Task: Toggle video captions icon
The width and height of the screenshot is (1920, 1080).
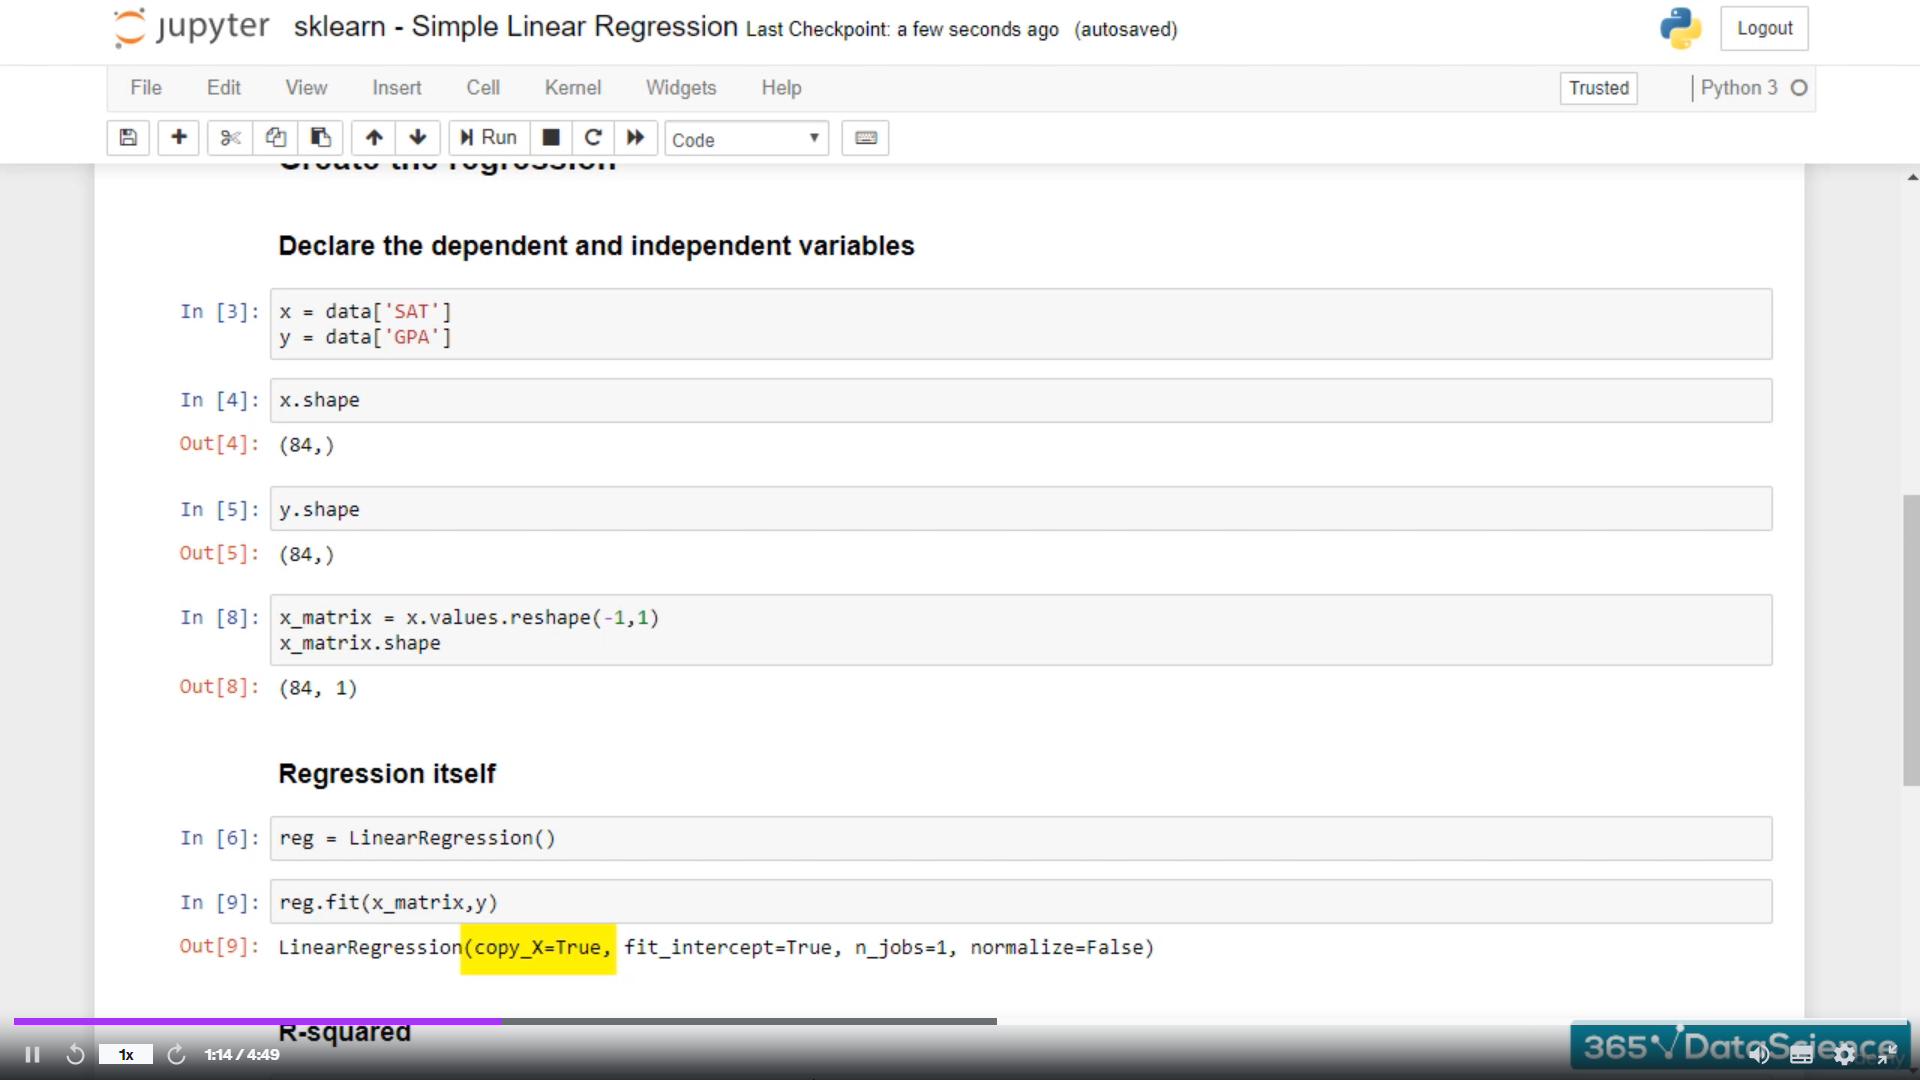Action: [1801, 1054]
